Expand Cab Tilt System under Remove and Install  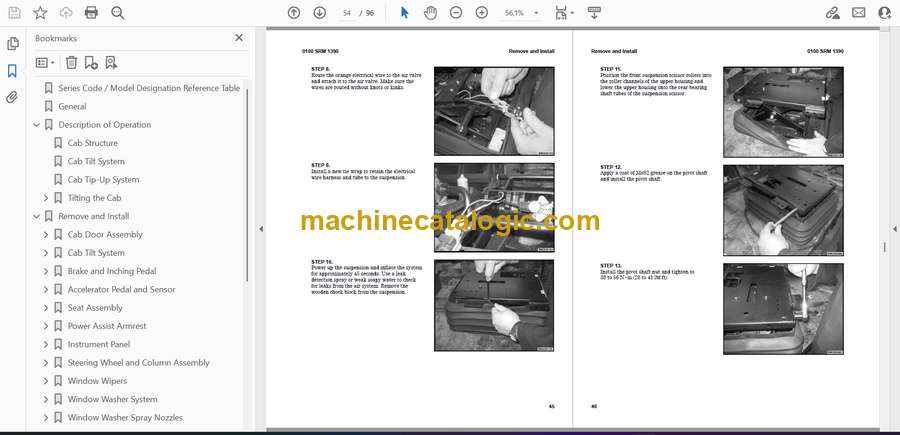click(x=46, y=253)
